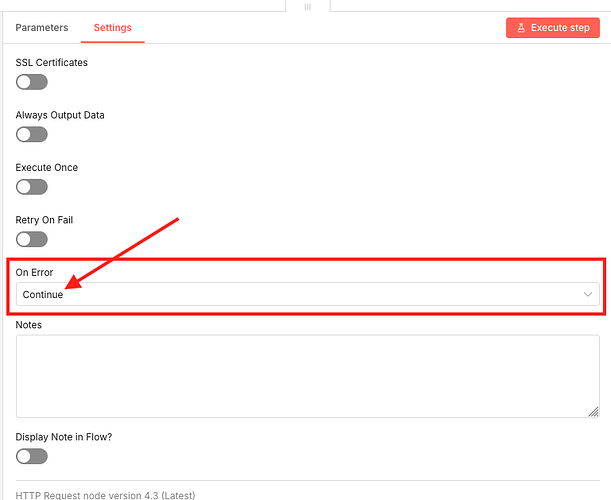This screenshot has width=611, height=500.
Task: Click the HTTP Request node version text
Action: click(x=105, y=495)
